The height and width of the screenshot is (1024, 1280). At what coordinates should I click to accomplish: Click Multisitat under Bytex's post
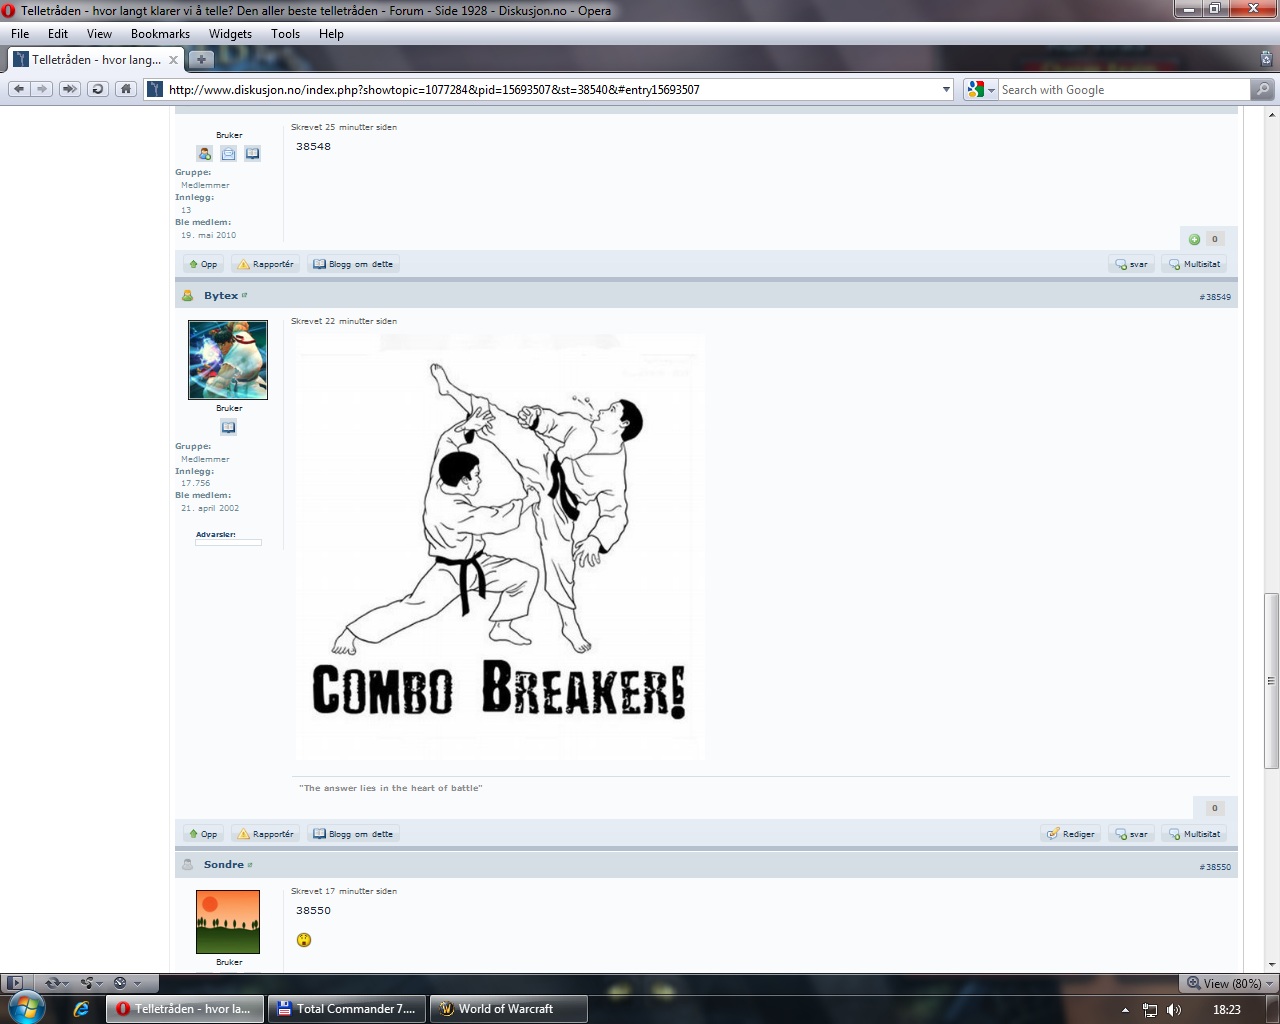(x=1195, y=834)
